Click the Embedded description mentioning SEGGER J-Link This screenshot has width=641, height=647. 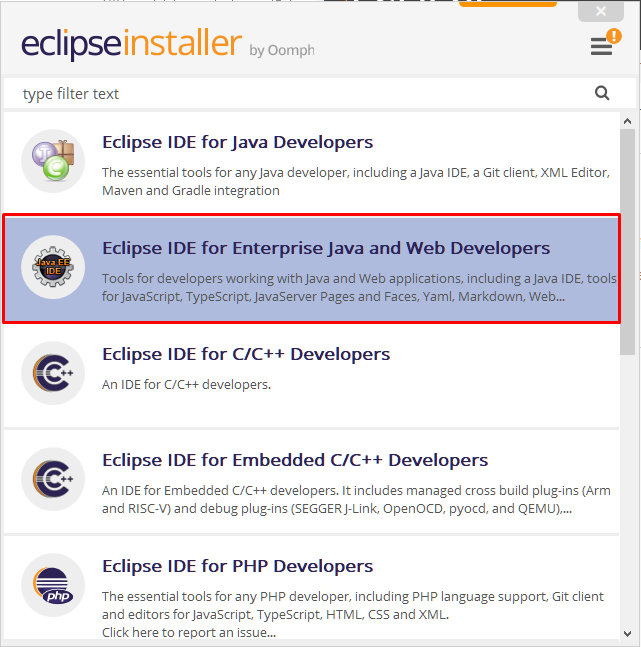click(356, 500)
